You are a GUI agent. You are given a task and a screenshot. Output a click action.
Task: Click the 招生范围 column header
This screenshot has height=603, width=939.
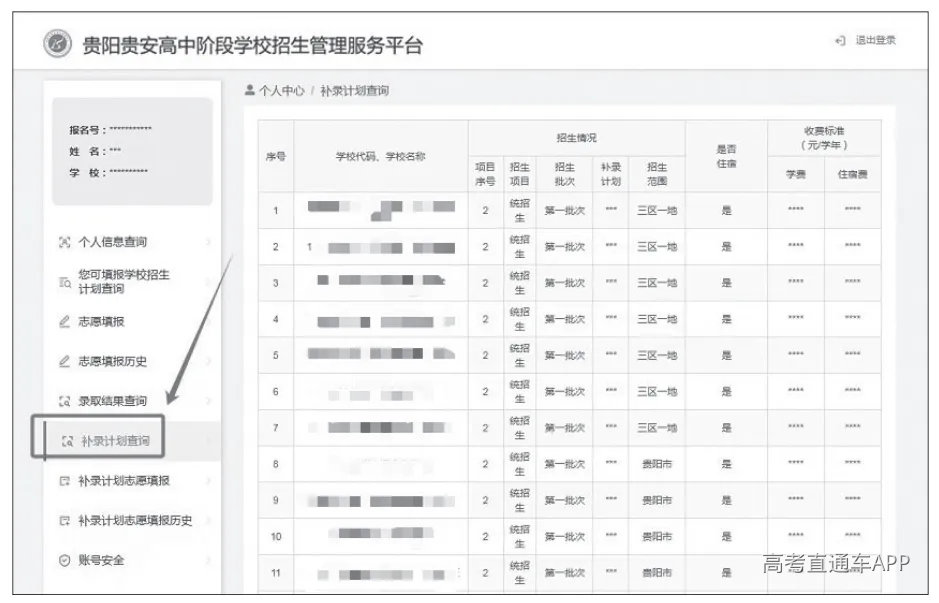[x=656, y=174]
